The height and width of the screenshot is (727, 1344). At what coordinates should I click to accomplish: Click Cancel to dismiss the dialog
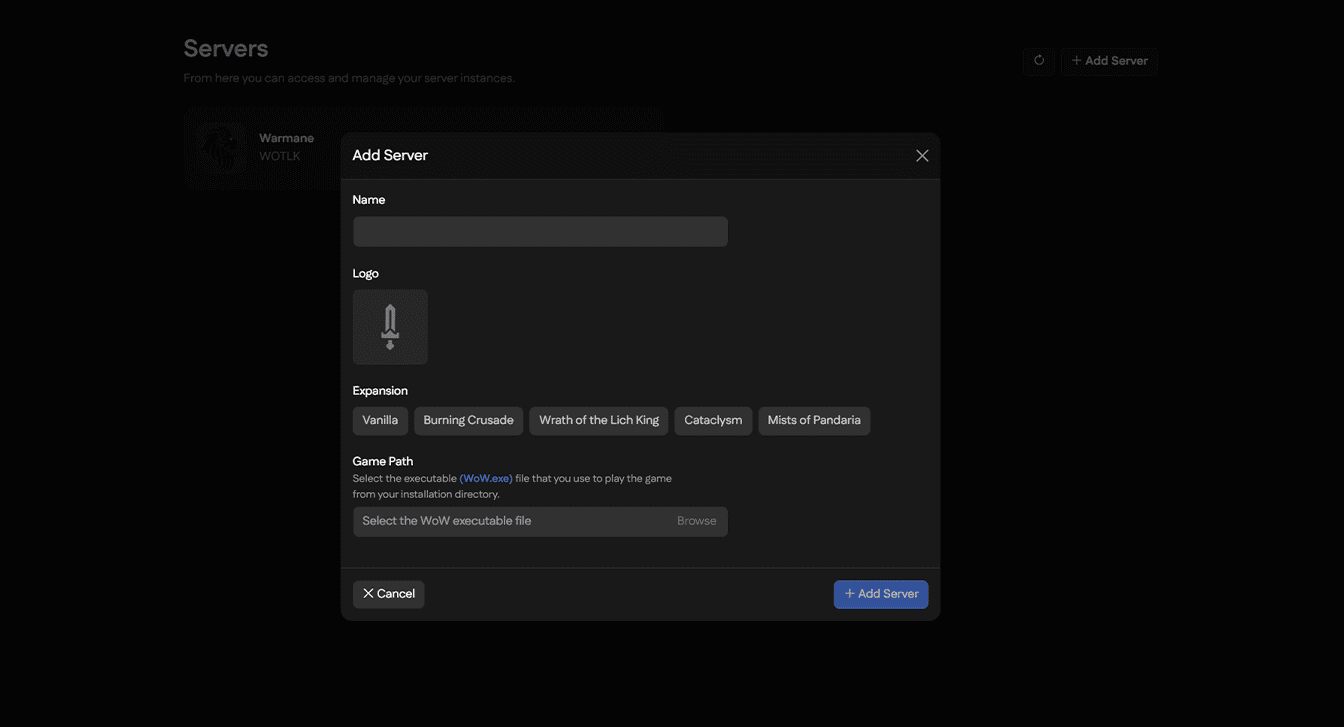pos(388,593)
